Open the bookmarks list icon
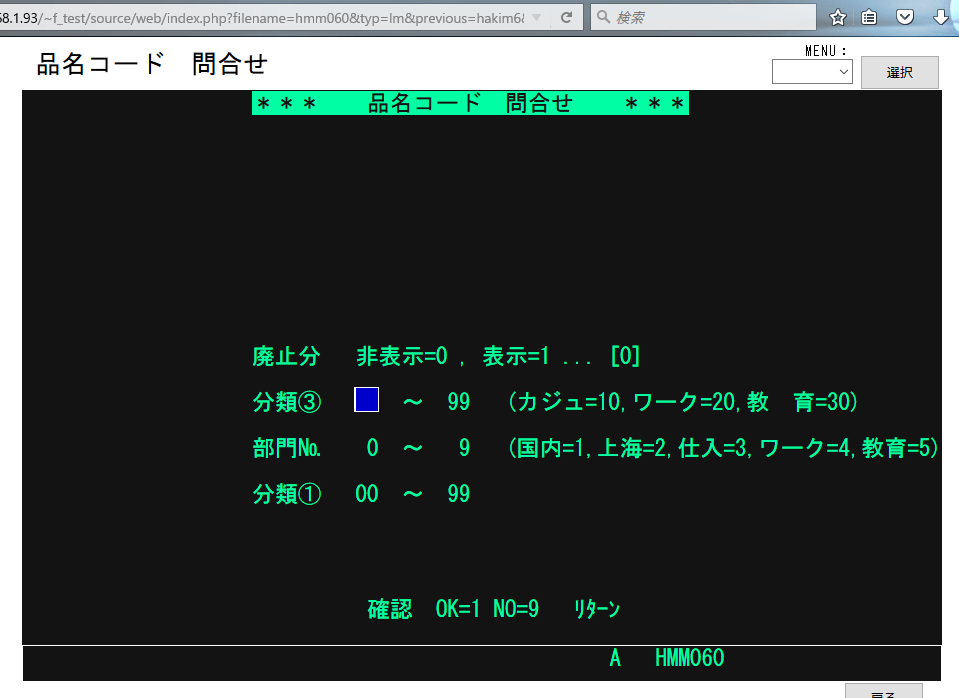Viewport: 959px width, 698px height. coord(870,18)
